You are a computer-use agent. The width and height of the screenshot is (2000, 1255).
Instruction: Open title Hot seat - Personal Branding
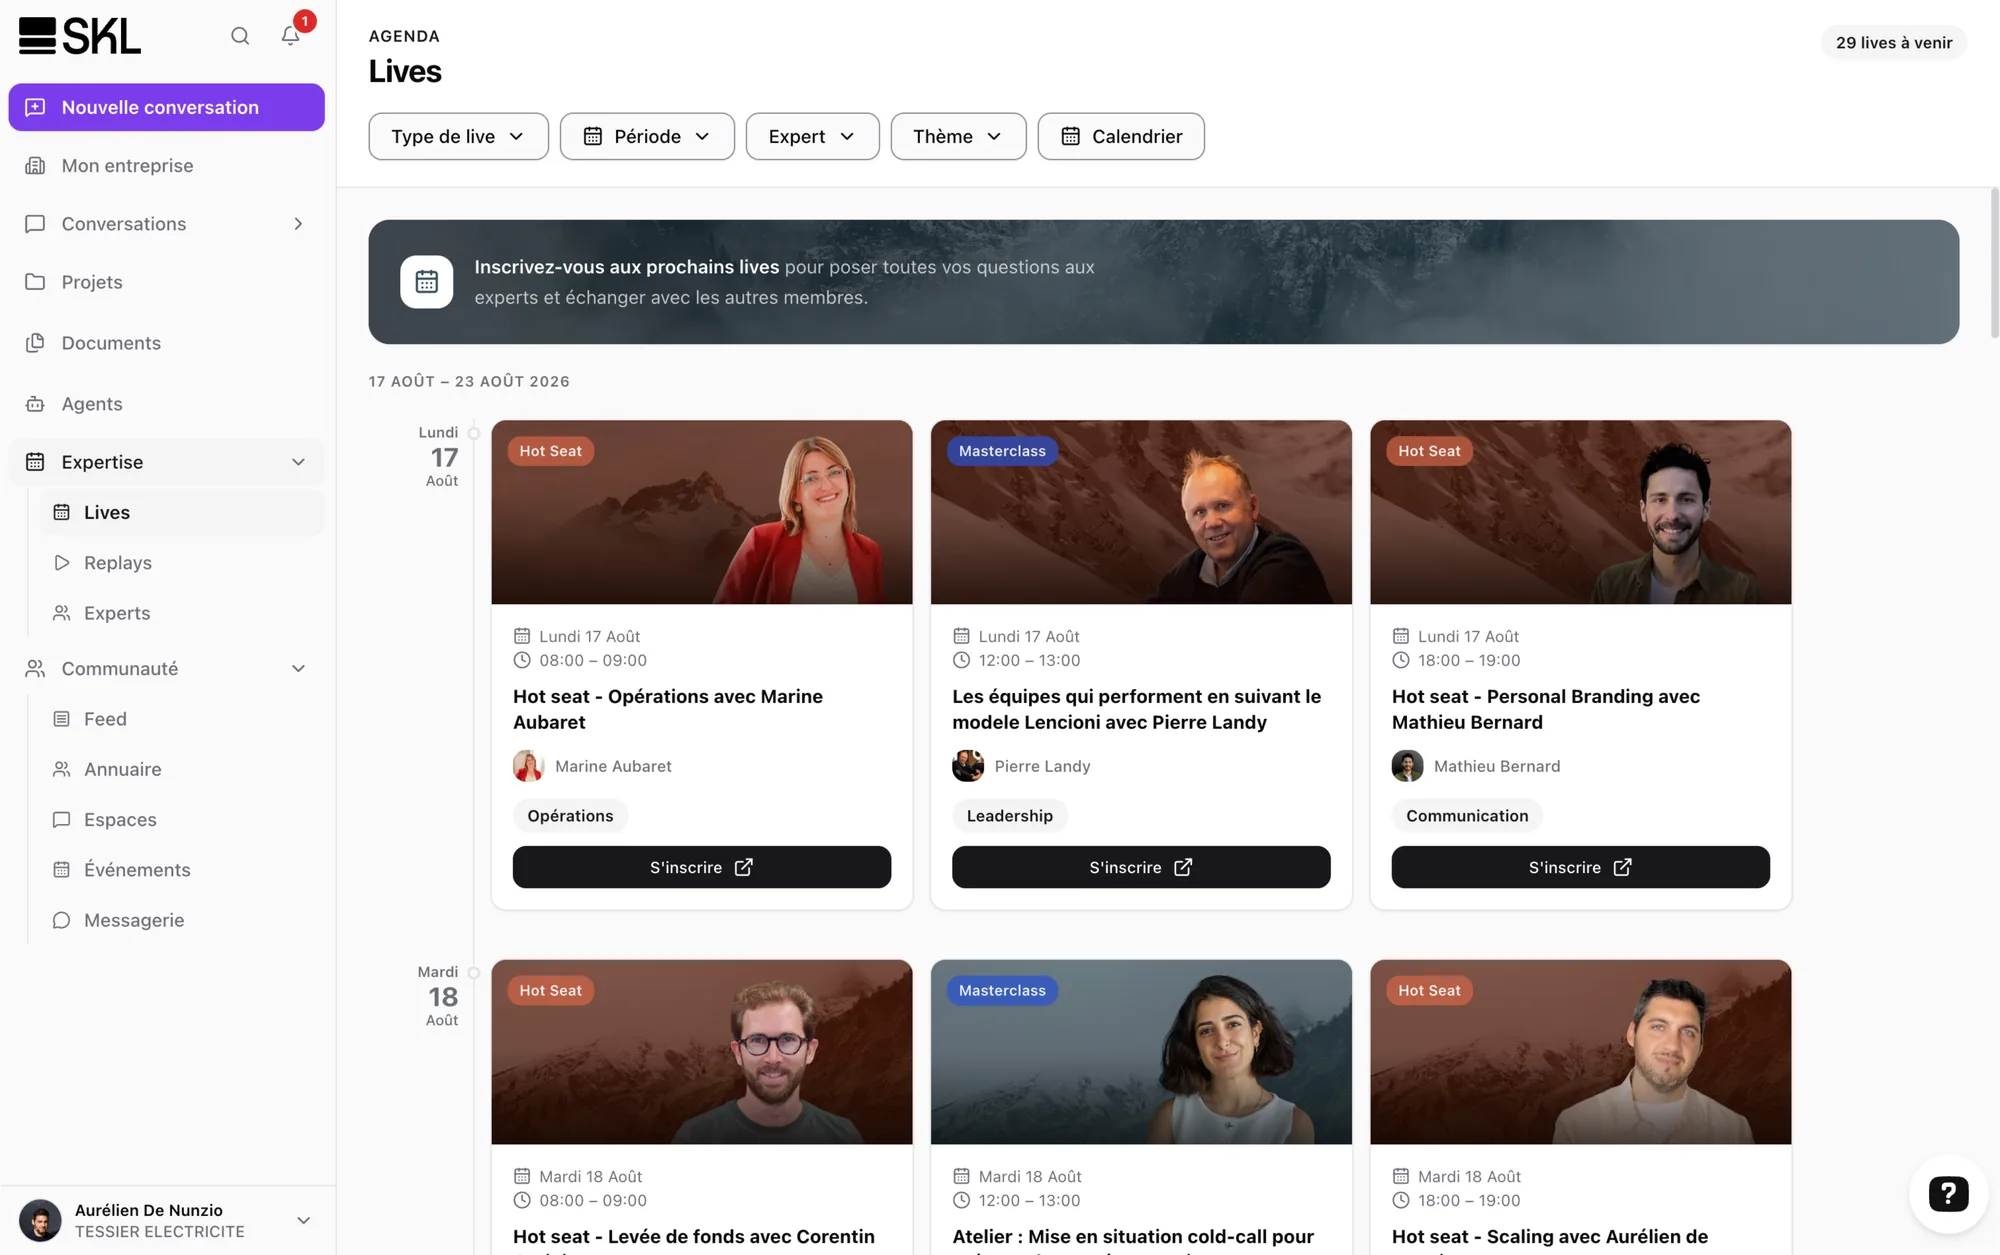pos(1546,709)
